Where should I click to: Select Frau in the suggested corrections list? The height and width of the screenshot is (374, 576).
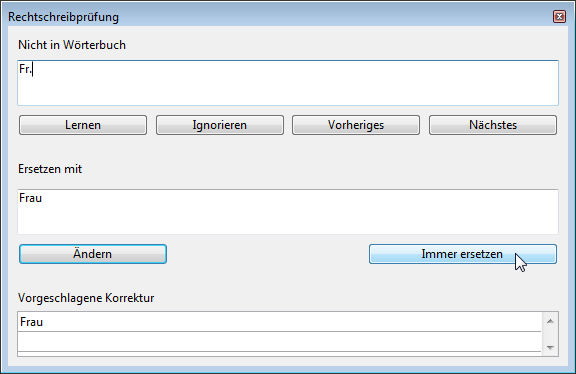pyautogui.click(x=279, y=322)
